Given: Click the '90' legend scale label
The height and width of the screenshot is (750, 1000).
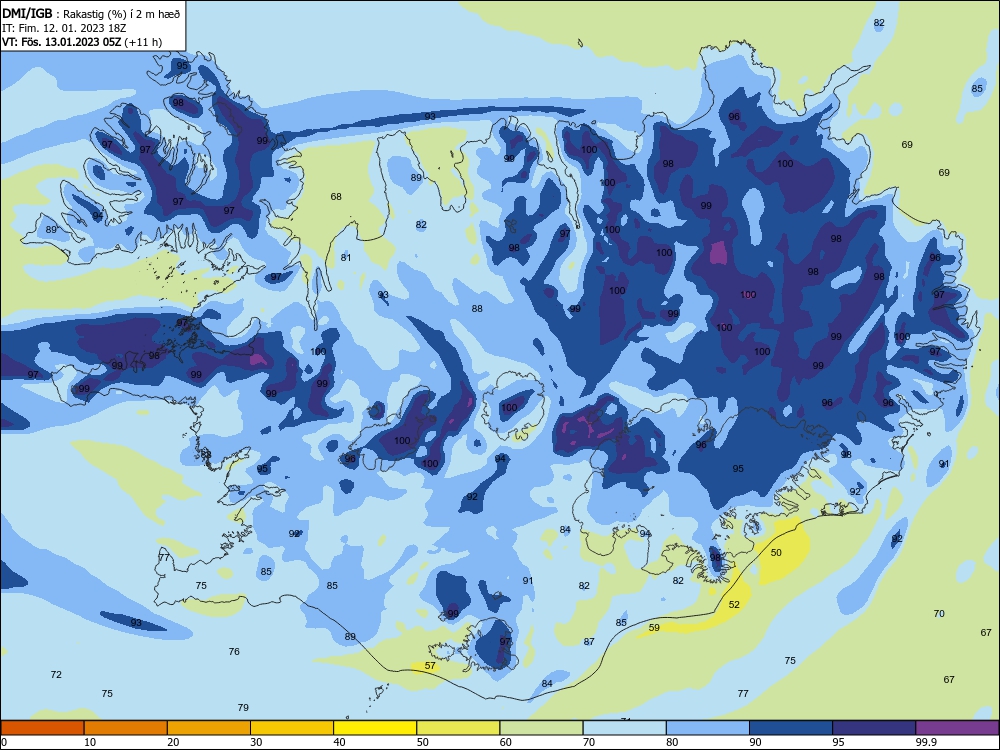Looking at the screenshot, I should coord(755,742).
